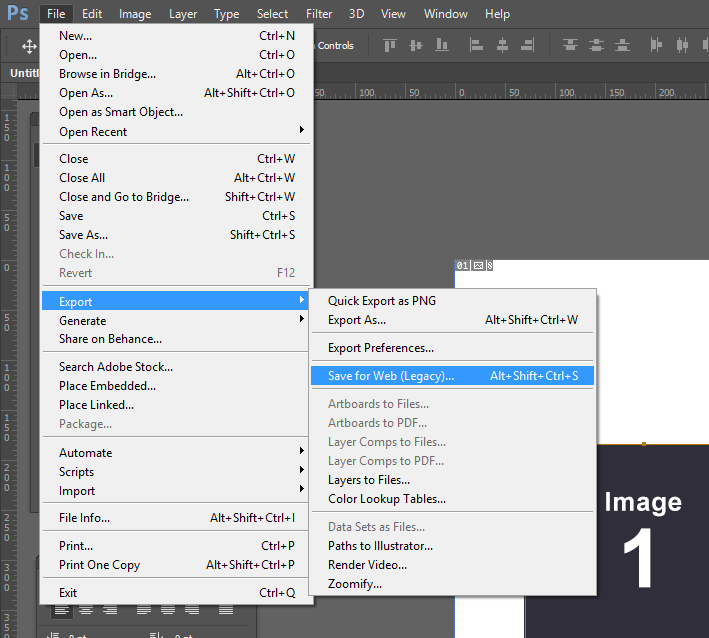Click the Align top edges icon
709x638 pixels.
click(x=389, y=45)
